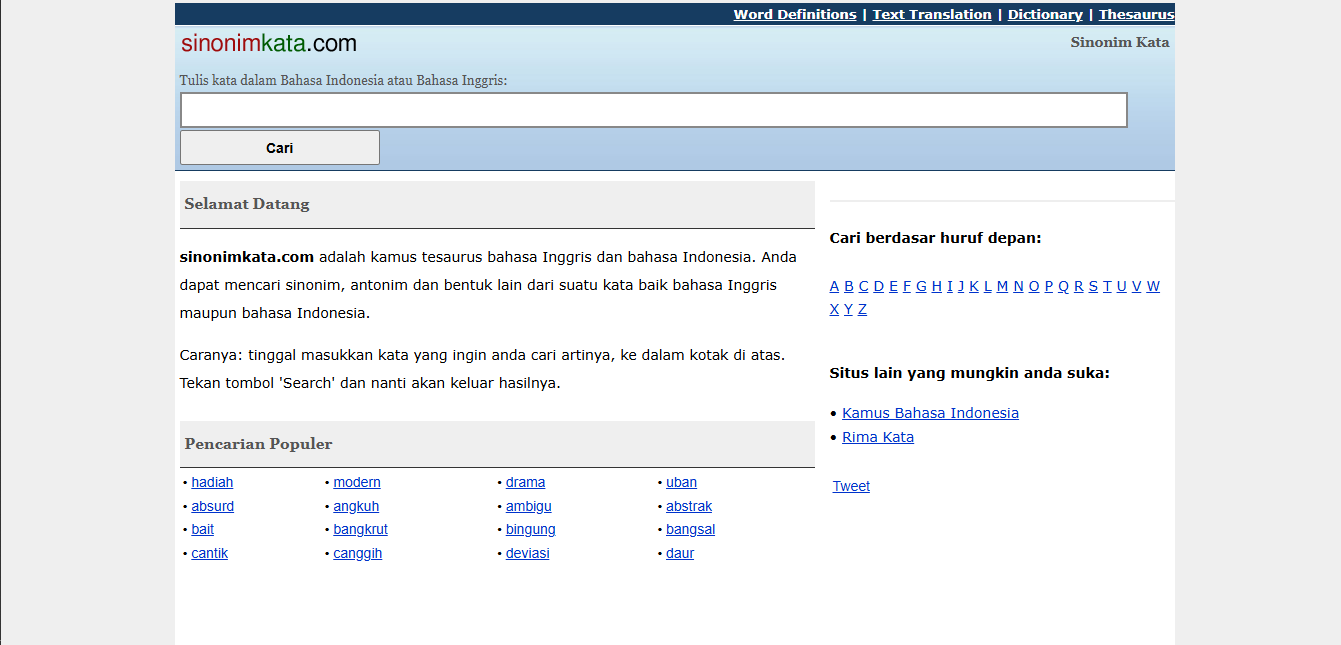This screenshot has height=645, width=1341.
Task: Open popular search word bangkrut
Action: click(x=361, y=529)
